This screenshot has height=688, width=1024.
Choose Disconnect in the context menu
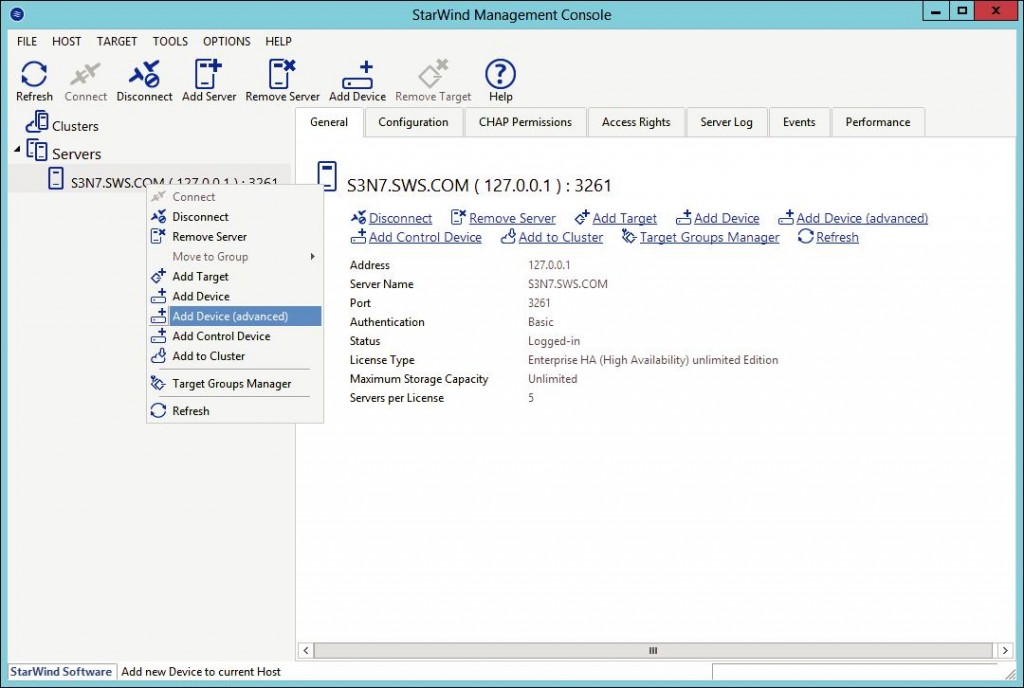(x=235, y=217)
